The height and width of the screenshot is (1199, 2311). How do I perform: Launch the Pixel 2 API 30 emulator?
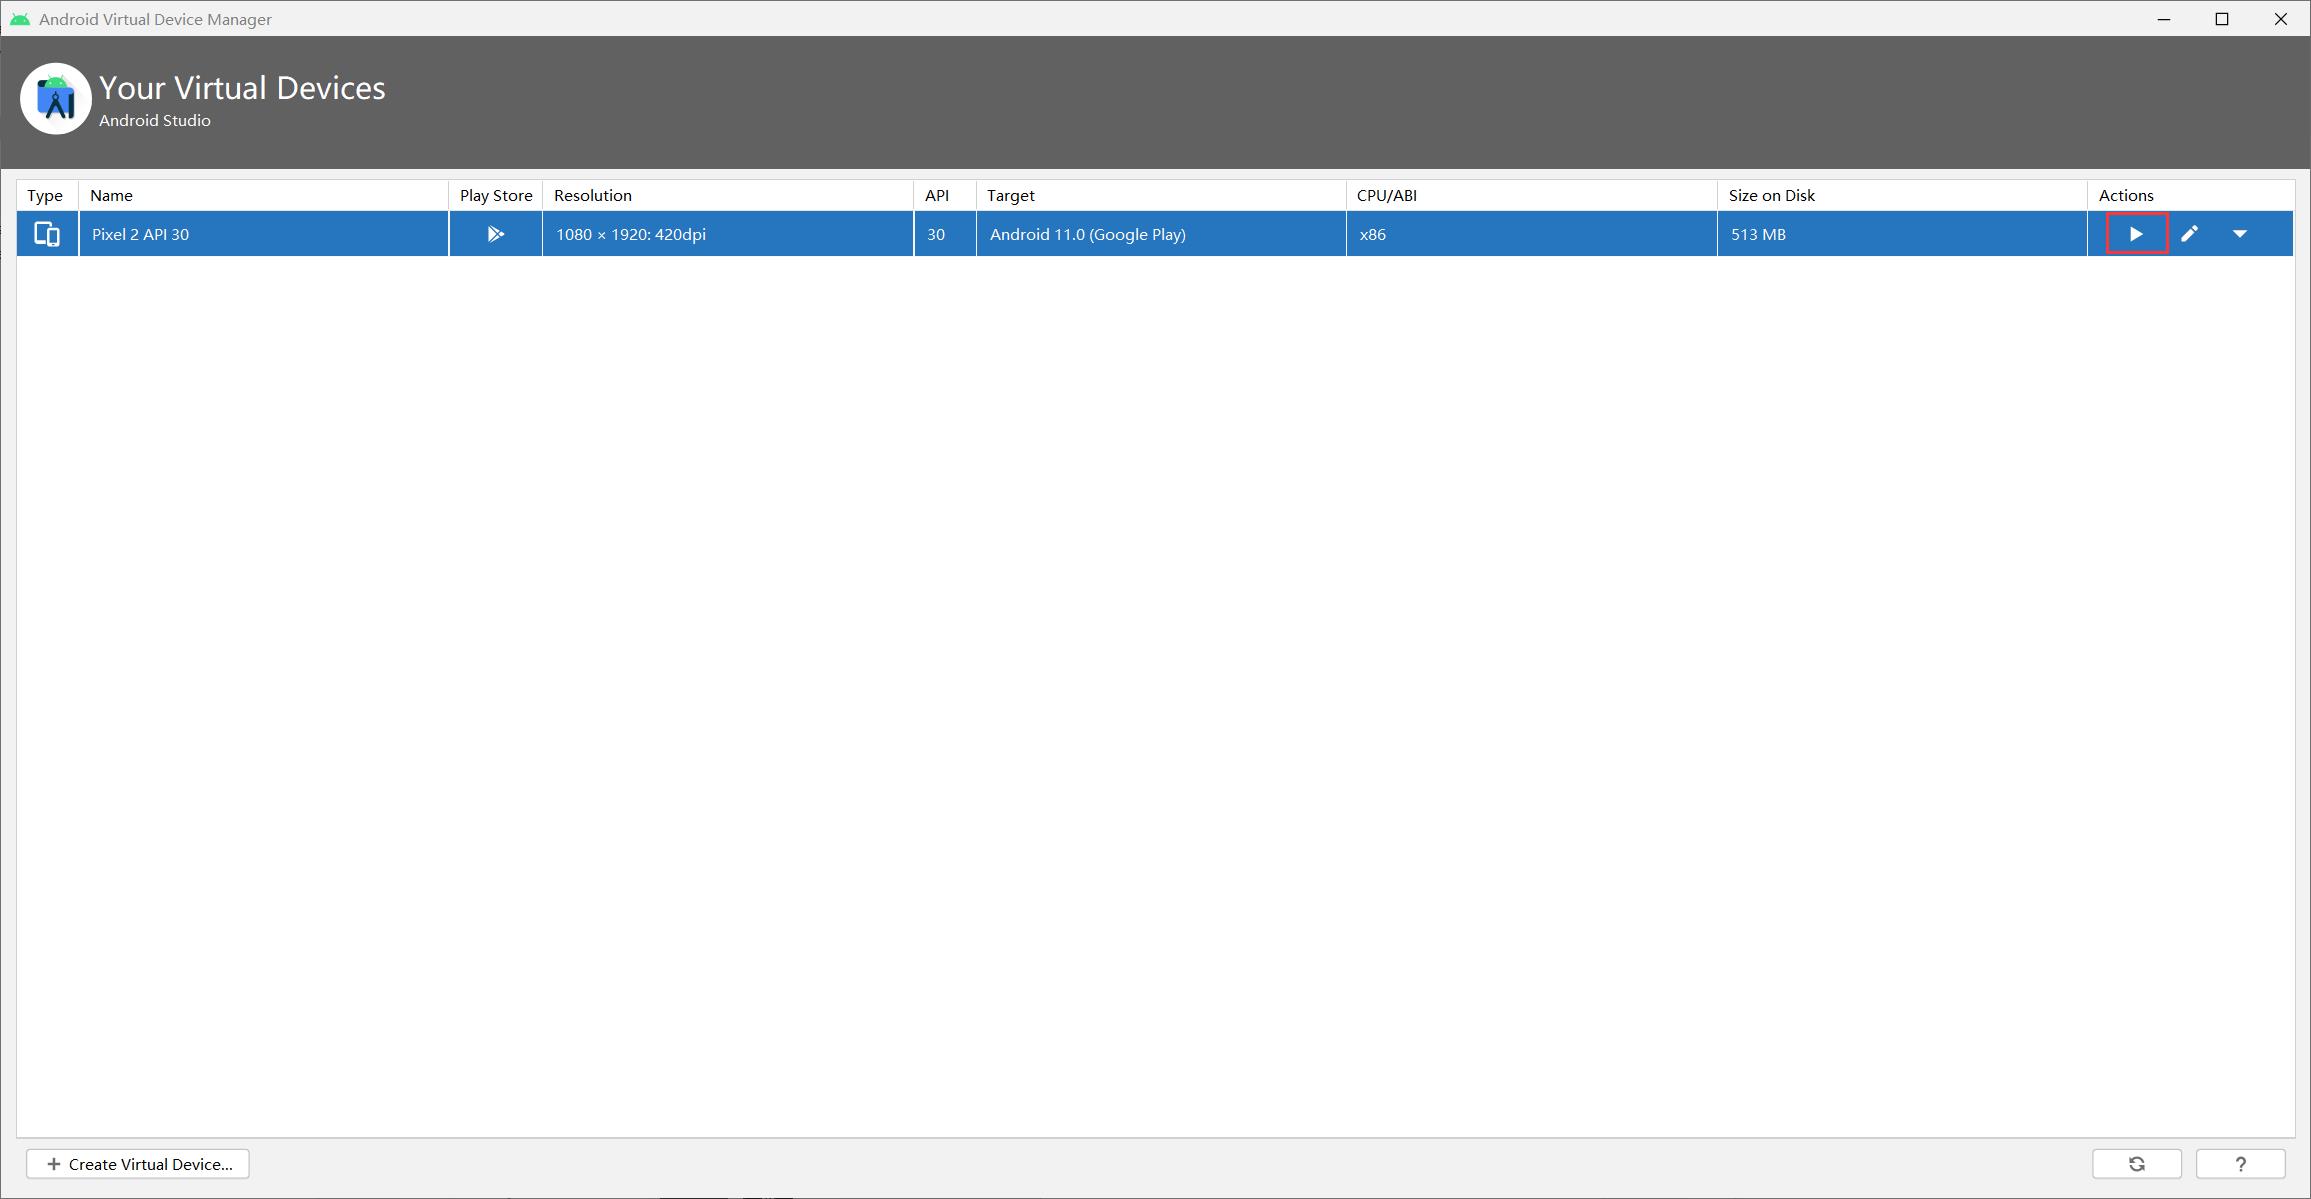pos(2136,234)
